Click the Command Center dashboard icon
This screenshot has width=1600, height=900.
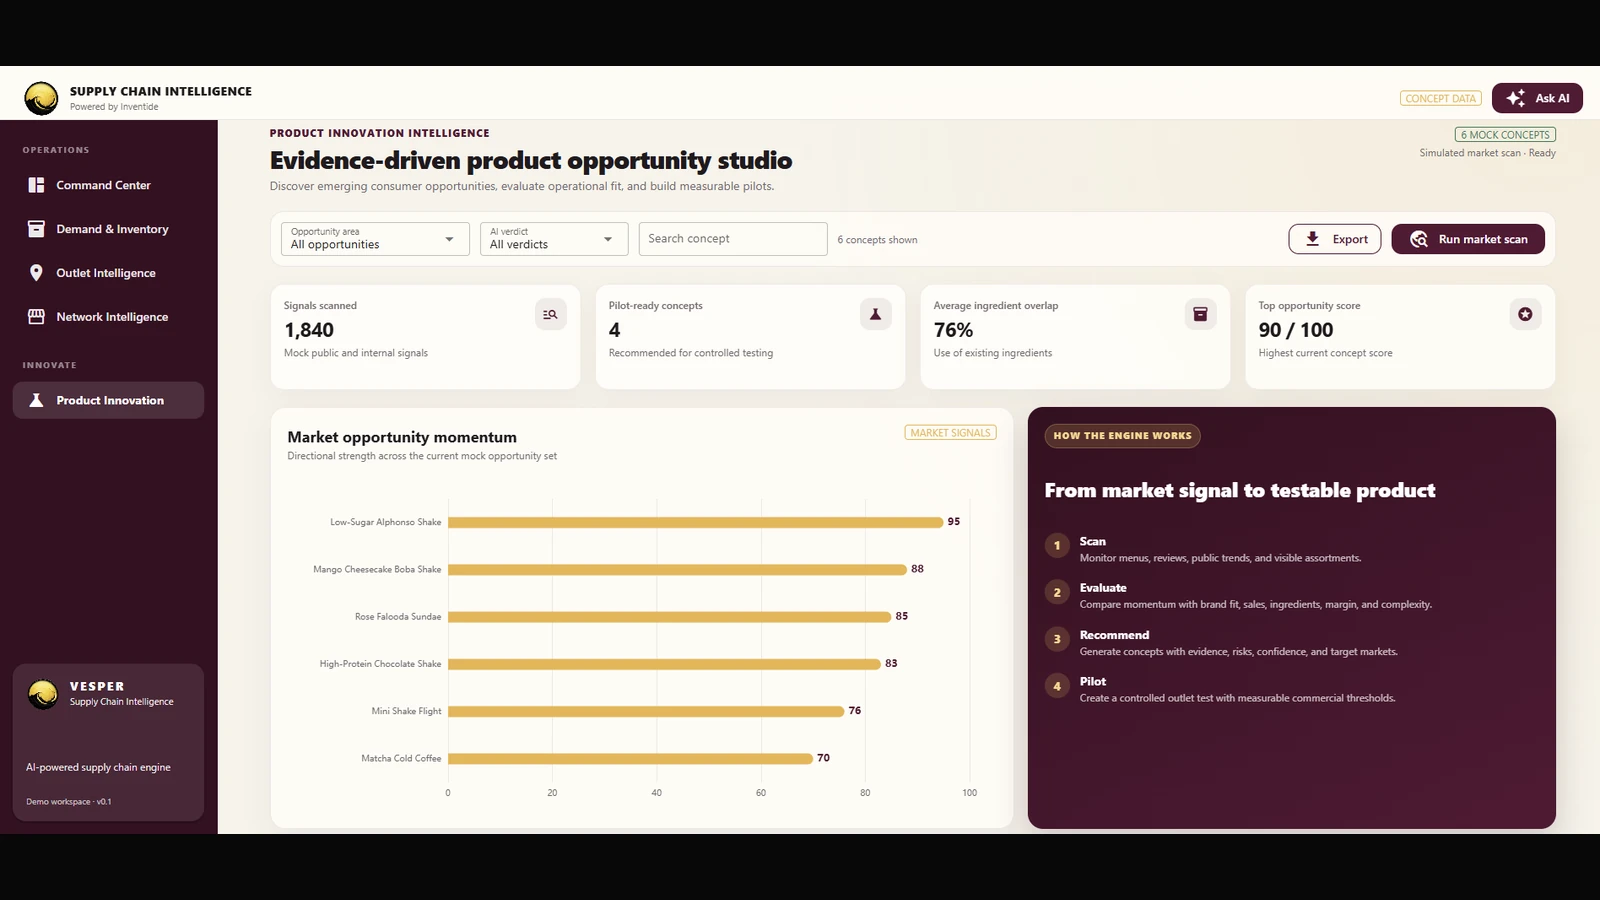coord(36,185)
